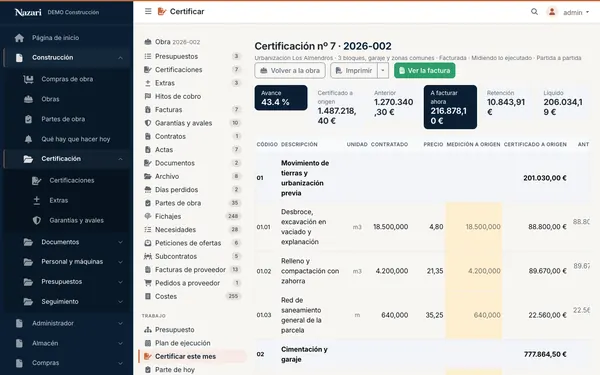The height and width of the screenshot is (375, 600).
Task: Click measurement field 4.200,000 for row 01.02
Action: click(474, 271)
